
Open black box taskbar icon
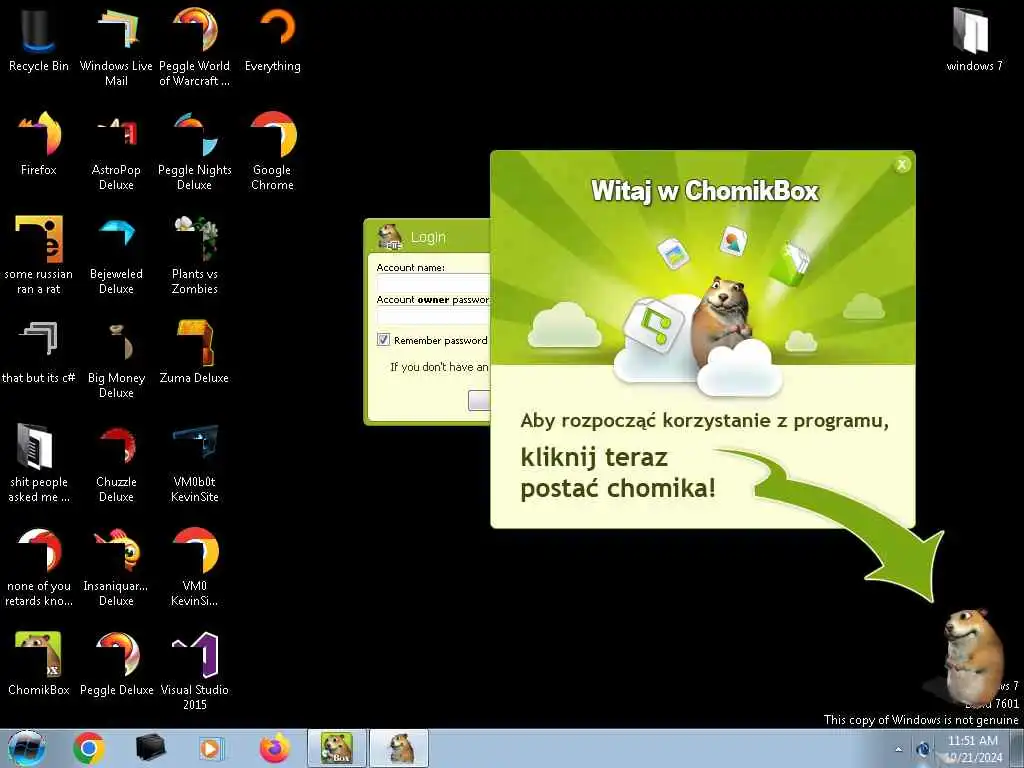coord(150,748)
